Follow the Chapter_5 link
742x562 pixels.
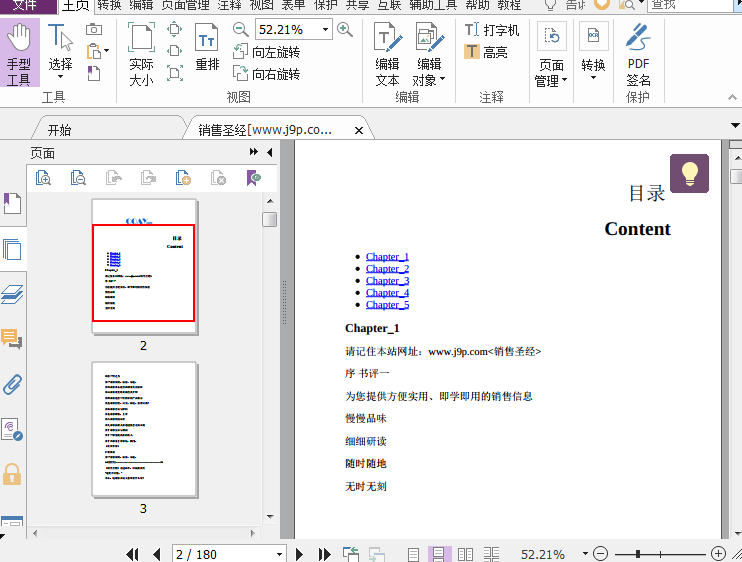pyautogui.click(x=387, y=305)
